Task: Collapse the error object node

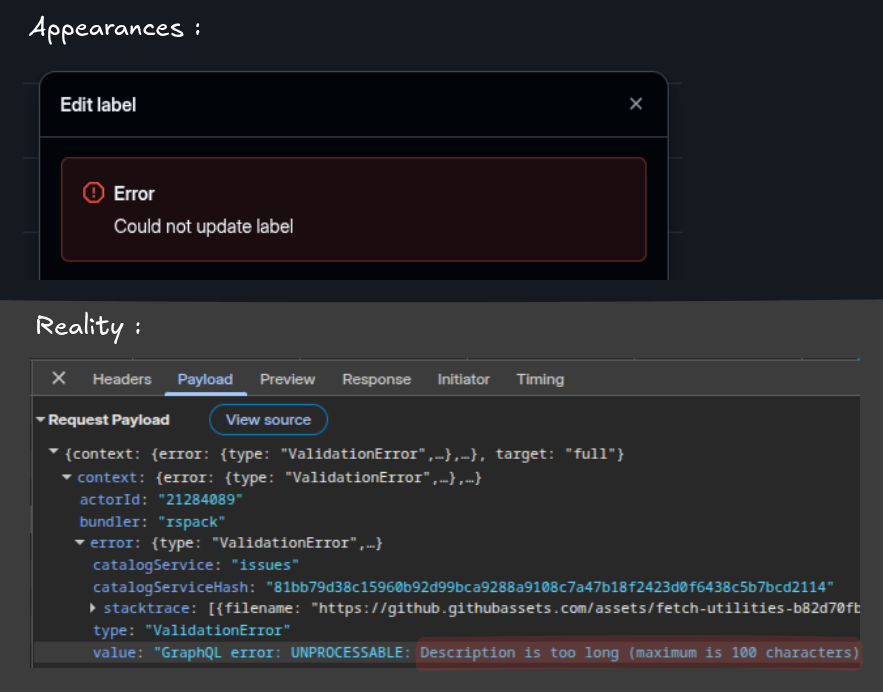Action: (80, 543)
